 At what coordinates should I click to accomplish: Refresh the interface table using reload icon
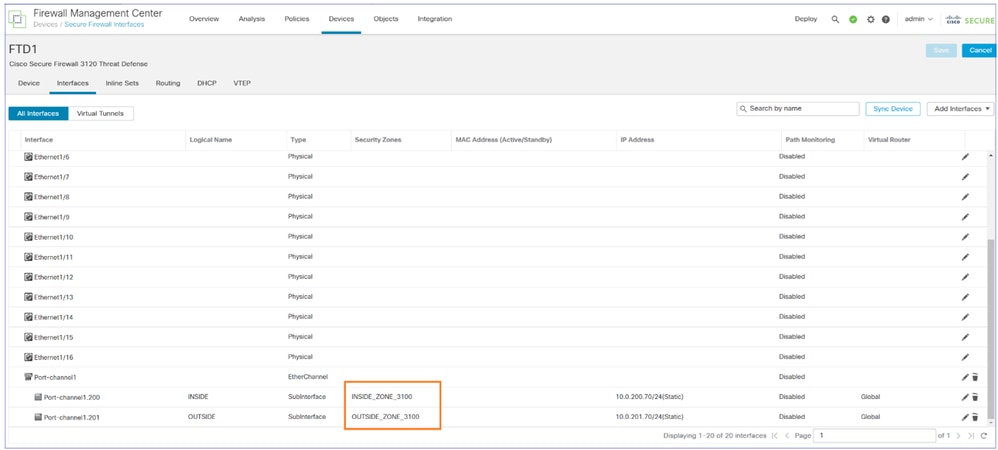point(983,436)
